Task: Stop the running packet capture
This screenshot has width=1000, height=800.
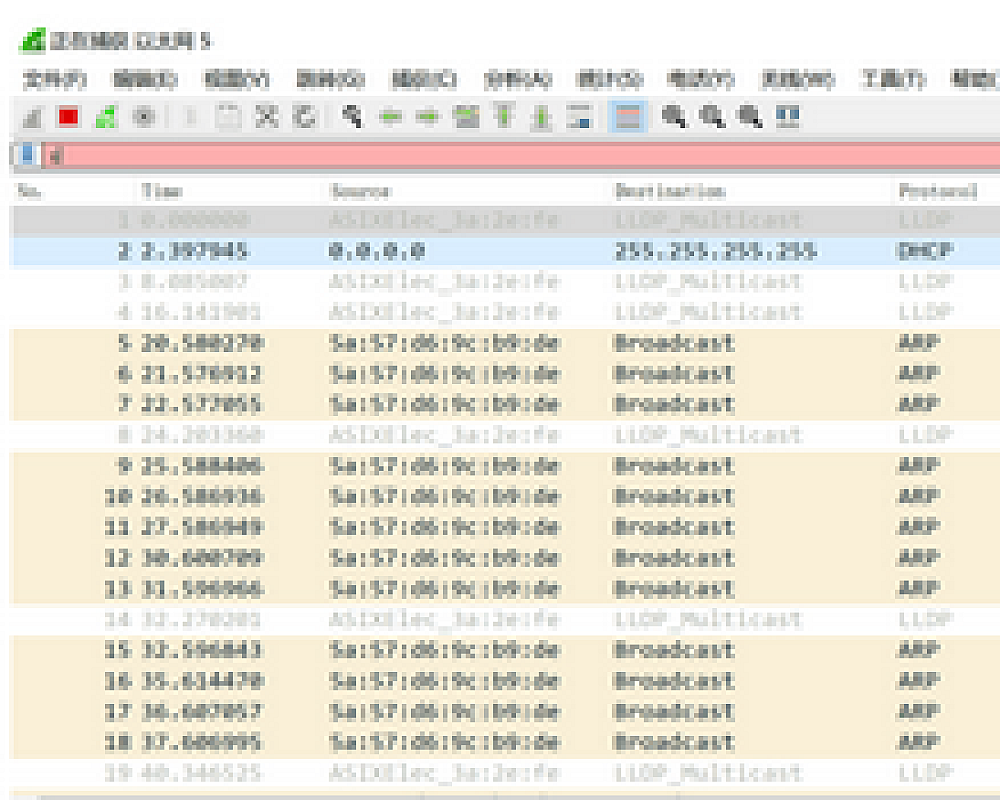Action: click(68, 118)
